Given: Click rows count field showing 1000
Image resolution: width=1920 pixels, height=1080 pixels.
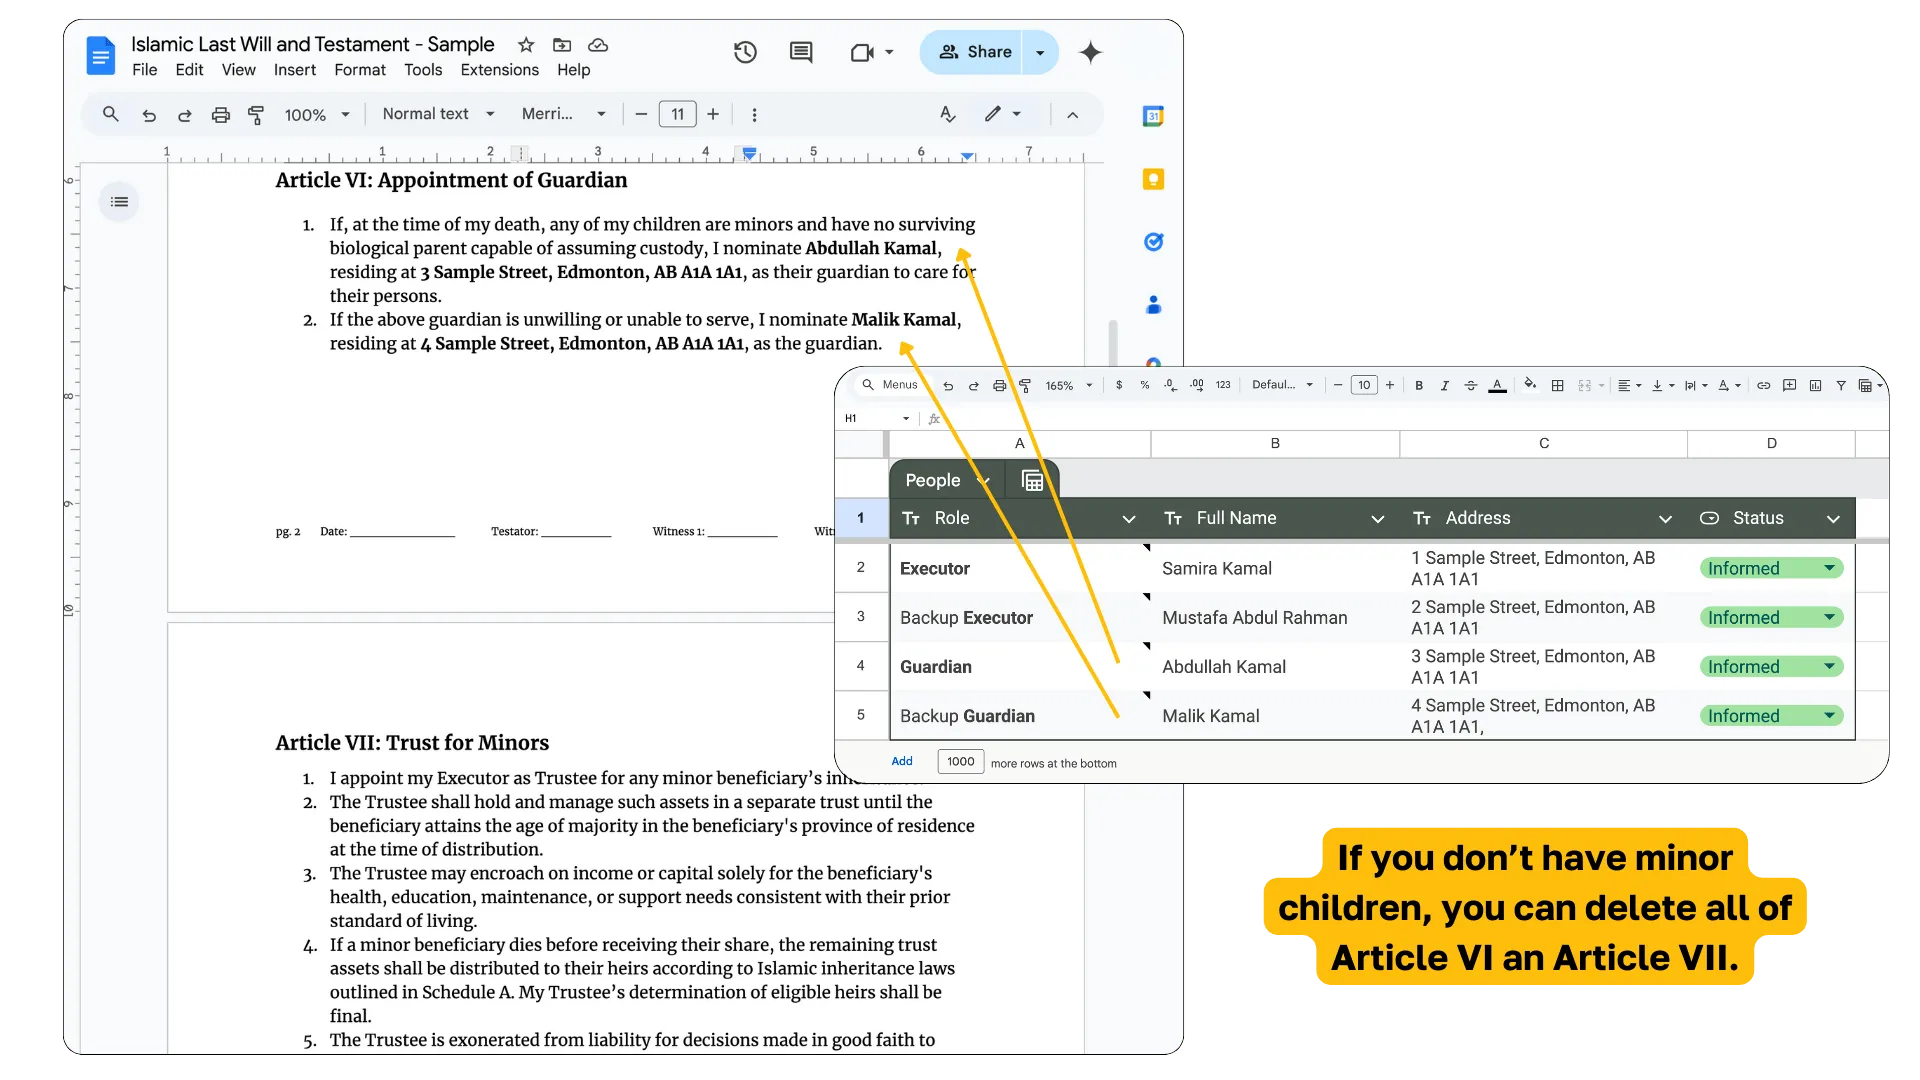Looking at the screenshot, I should 960,761.
